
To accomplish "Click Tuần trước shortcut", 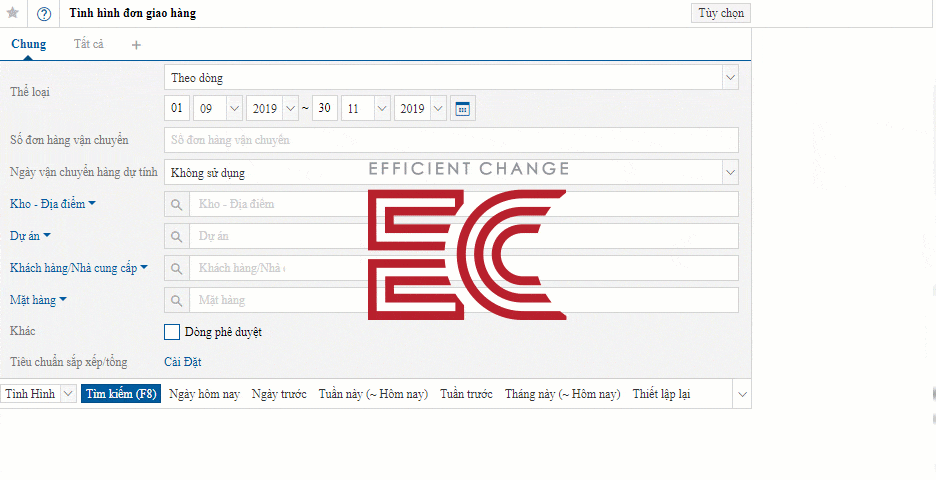I will coord(466,394).
